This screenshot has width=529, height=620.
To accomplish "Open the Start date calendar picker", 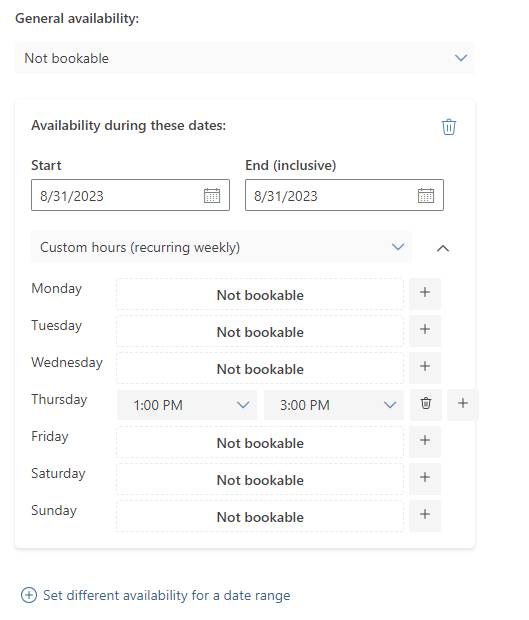I will (212, 195).
